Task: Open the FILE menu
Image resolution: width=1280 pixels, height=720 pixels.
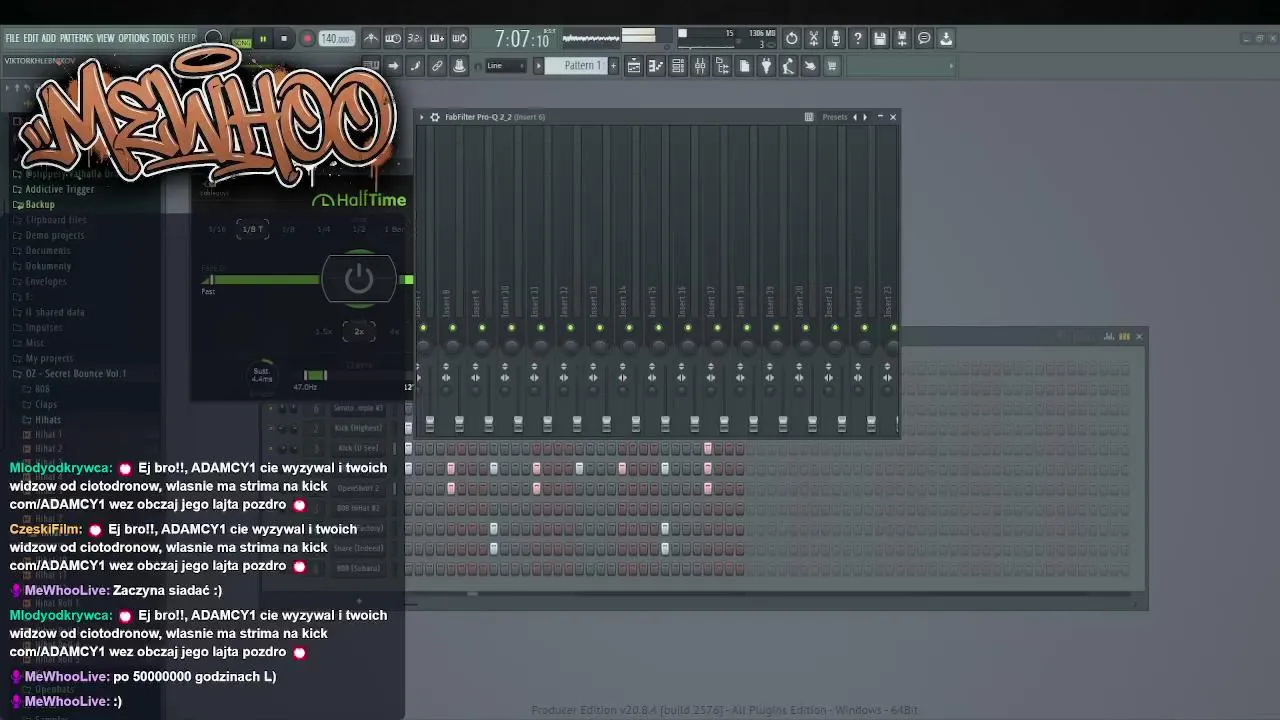Action: [x=12, y=38]
